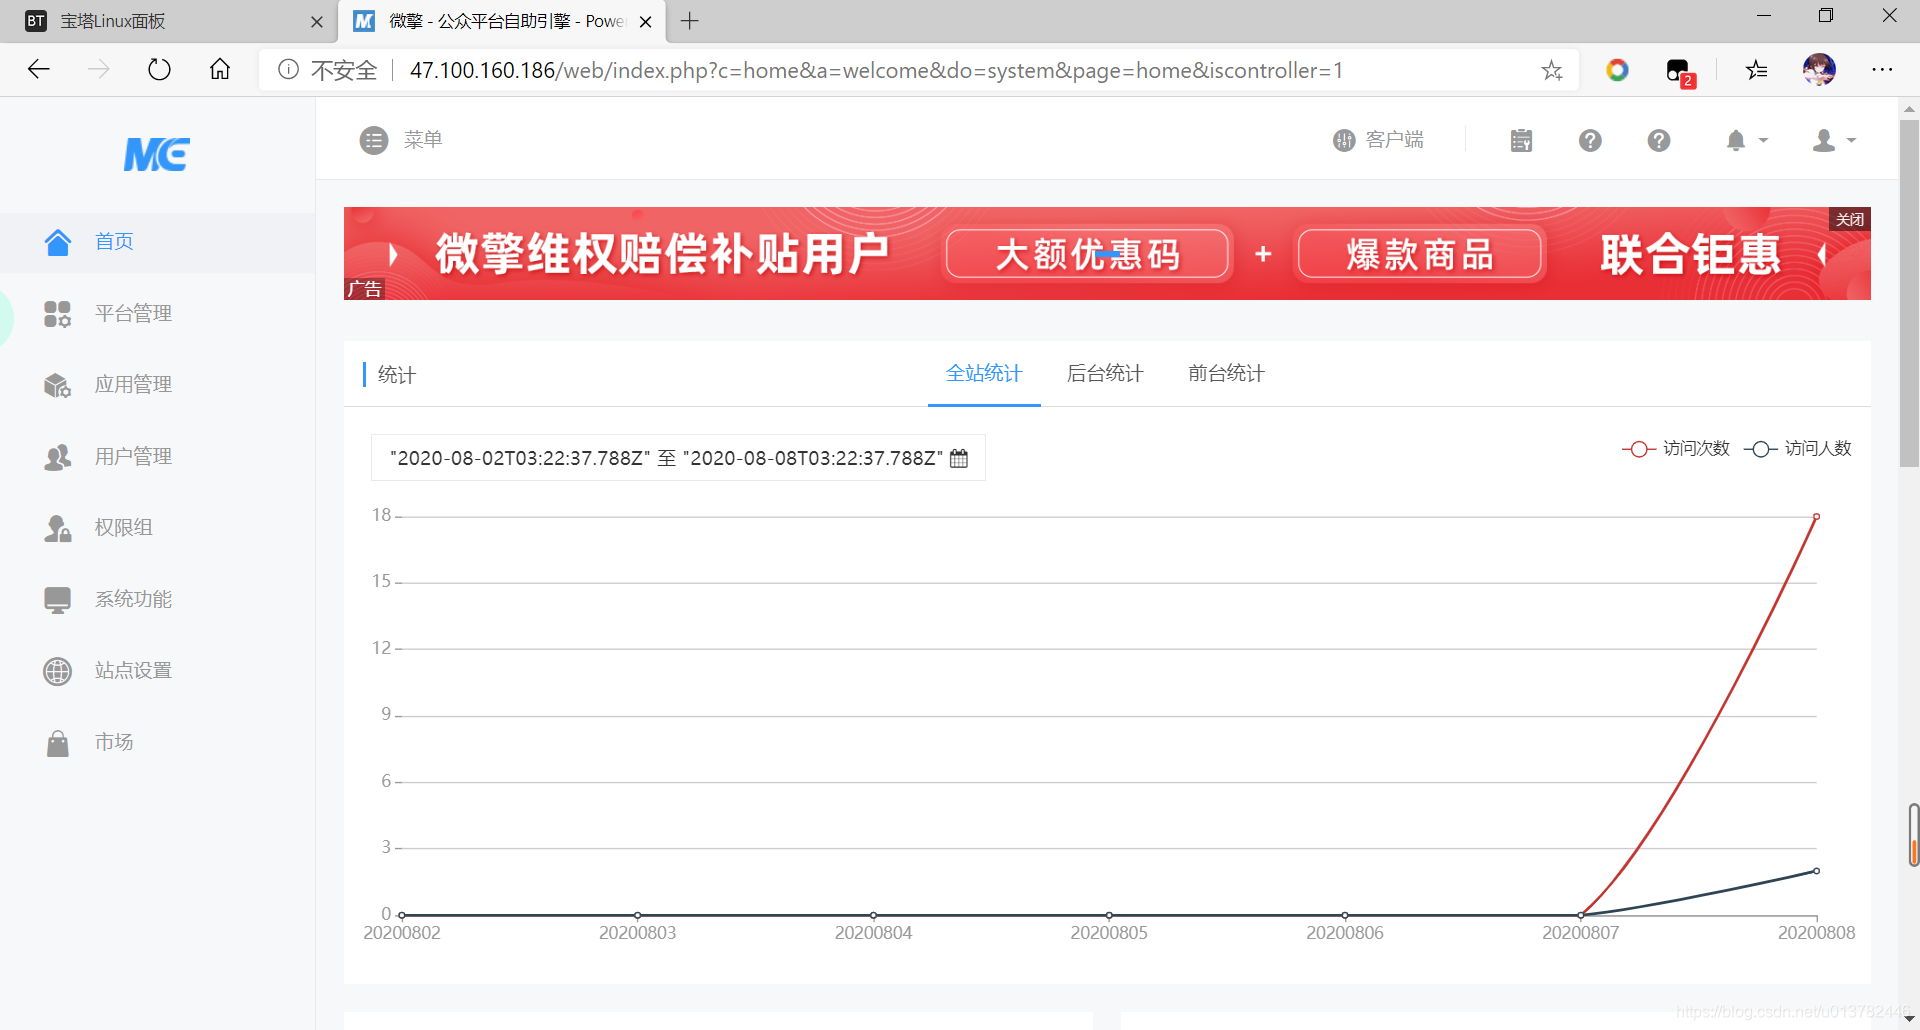Click the address bar URL

click(x=876, y=70)
